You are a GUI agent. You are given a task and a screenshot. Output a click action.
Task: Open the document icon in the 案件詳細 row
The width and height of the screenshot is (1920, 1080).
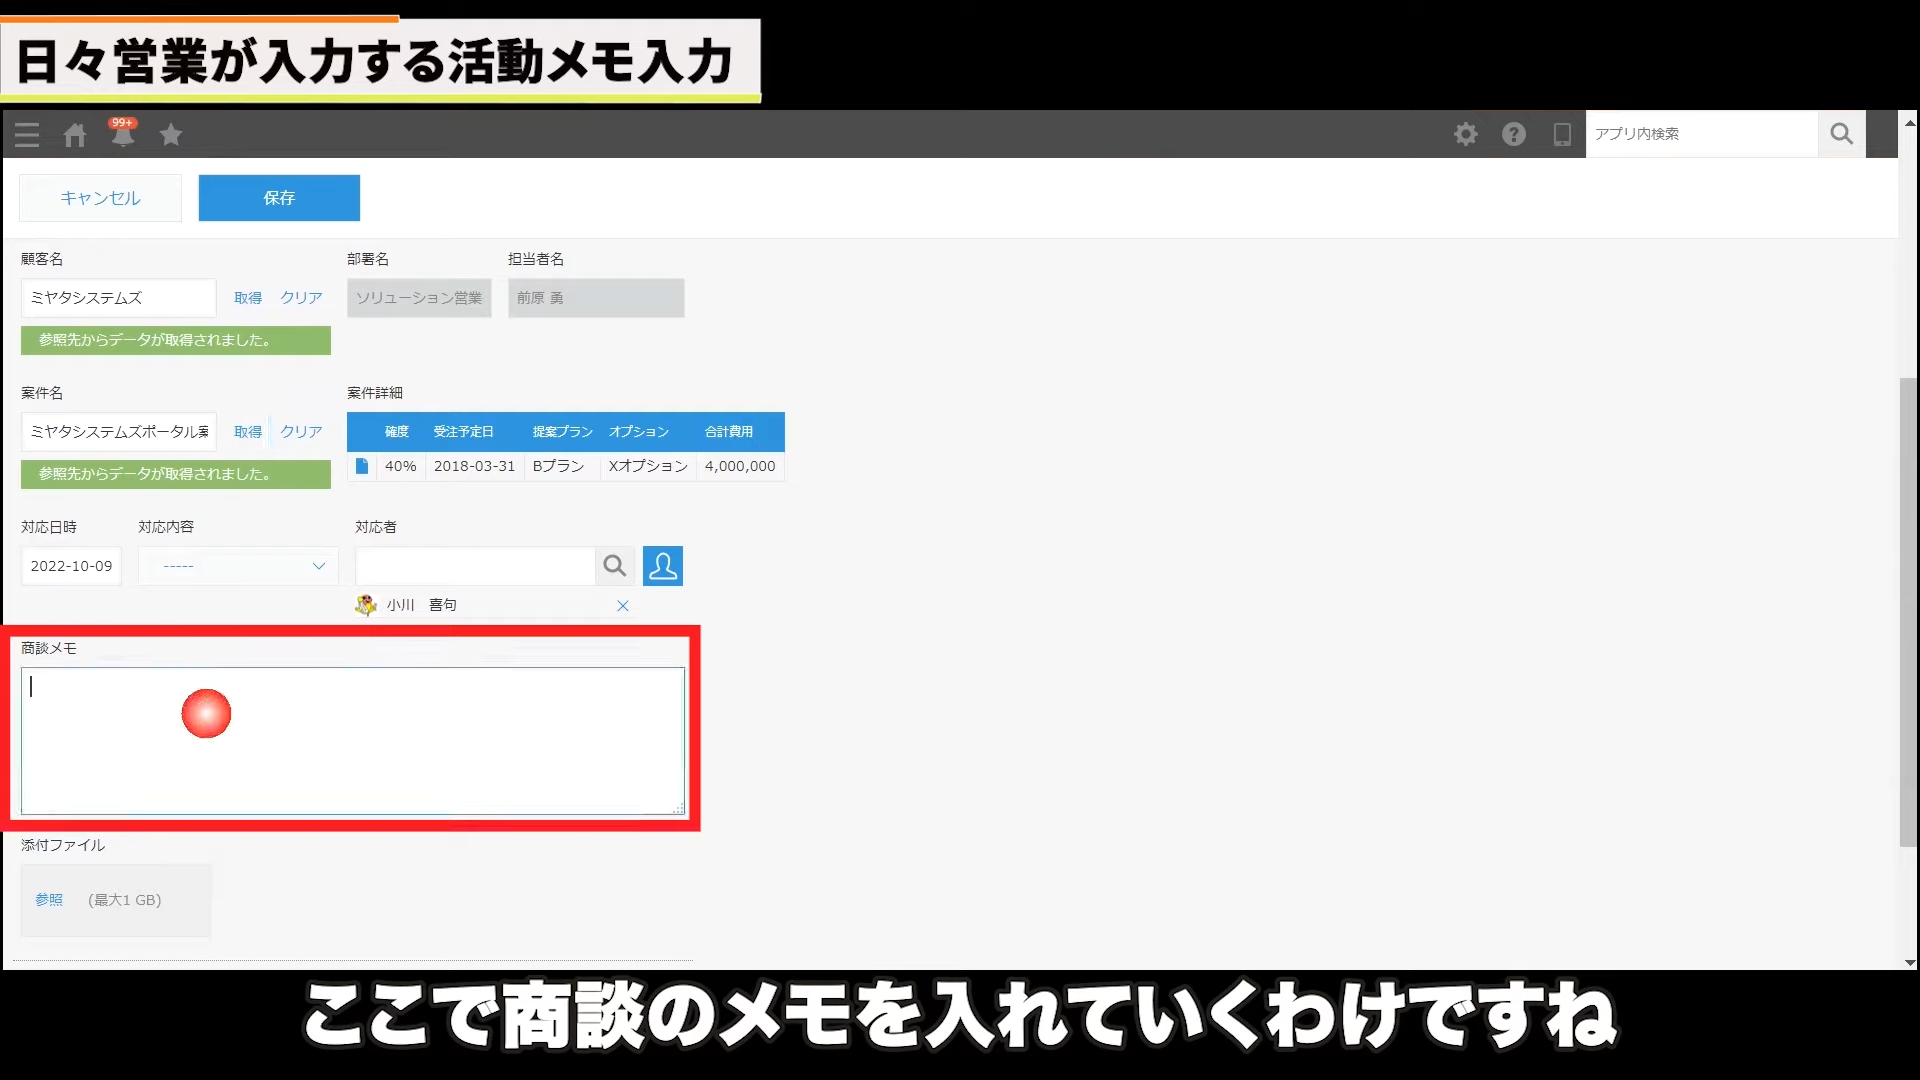pyautogui.click(x=362, y=466)
